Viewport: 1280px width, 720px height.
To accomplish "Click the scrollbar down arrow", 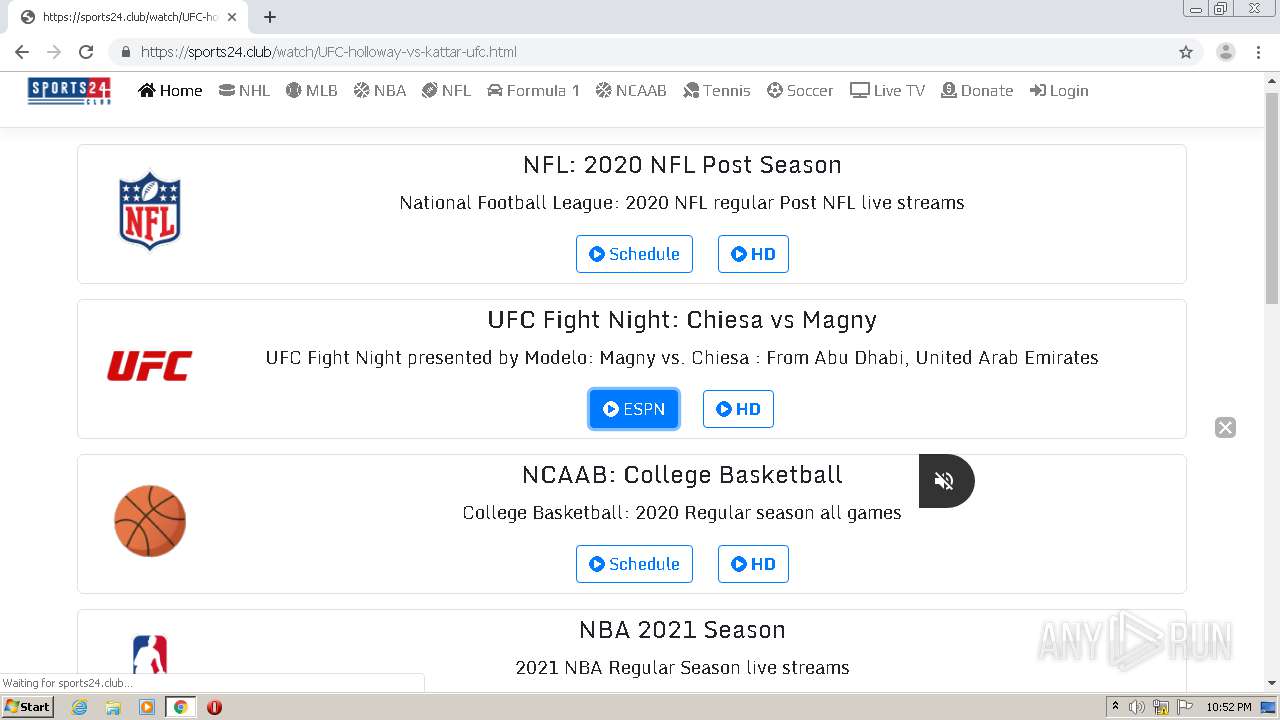I will [1272, 683].
